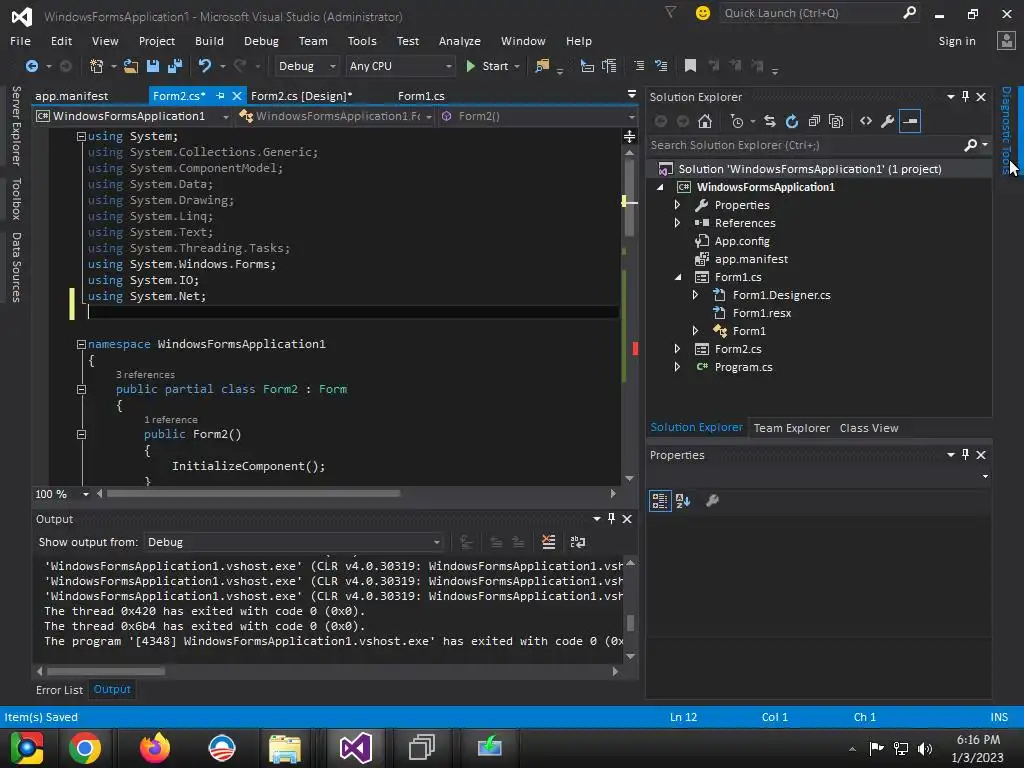Image resolution: width=1024 pixels, height=768 pixels.
Task: Open Properties wrench icon in Solution Explorer
Action: [888, 121]
